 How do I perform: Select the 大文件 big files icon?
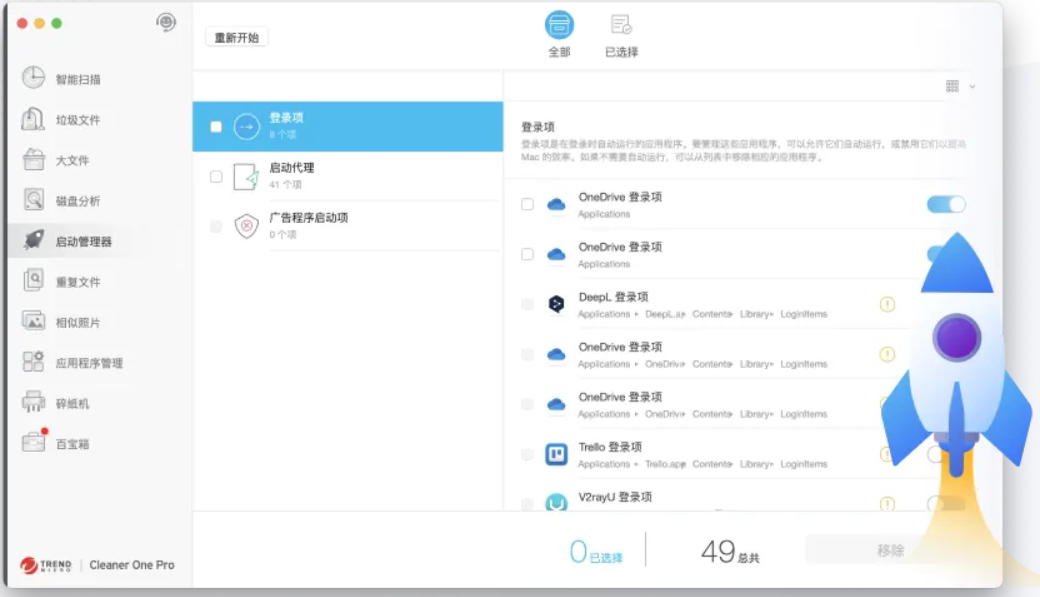(33, 159)
